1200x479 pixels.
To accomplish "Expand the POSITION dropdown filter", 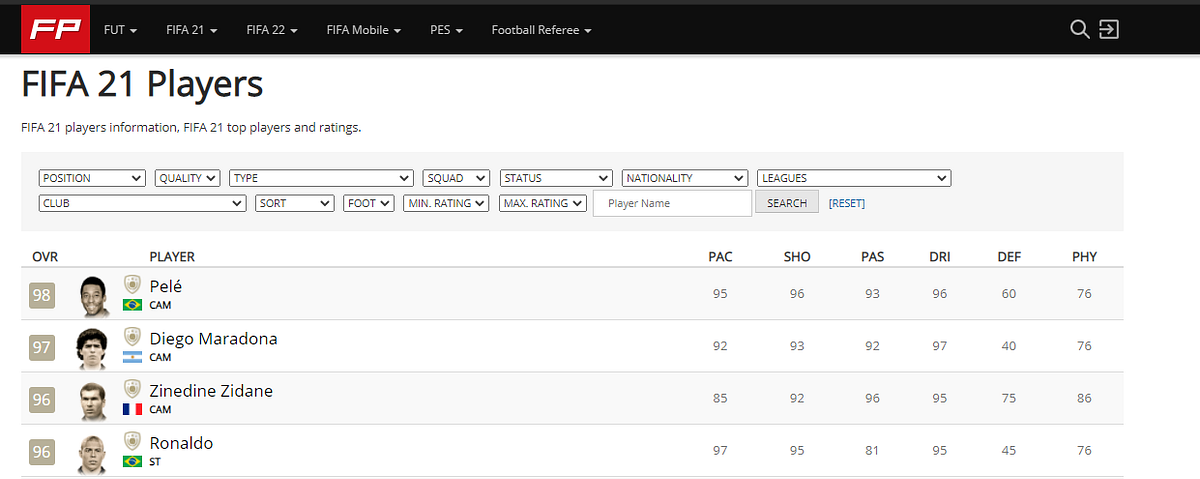I will (93, 178).
